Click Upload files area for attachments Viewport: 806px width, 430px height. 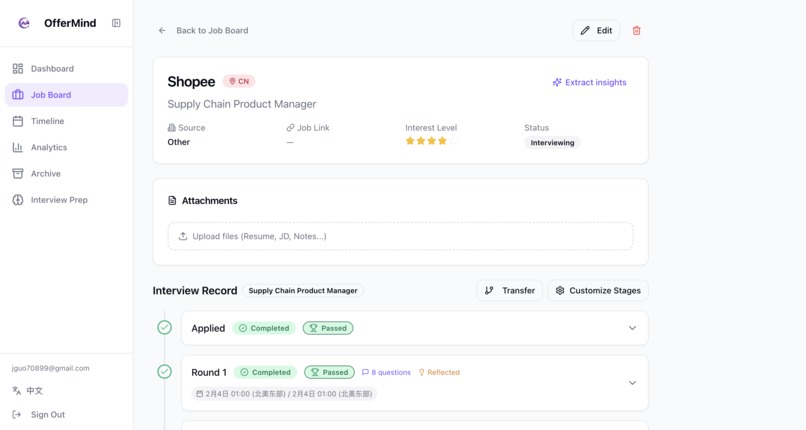(x=400, y=236)
